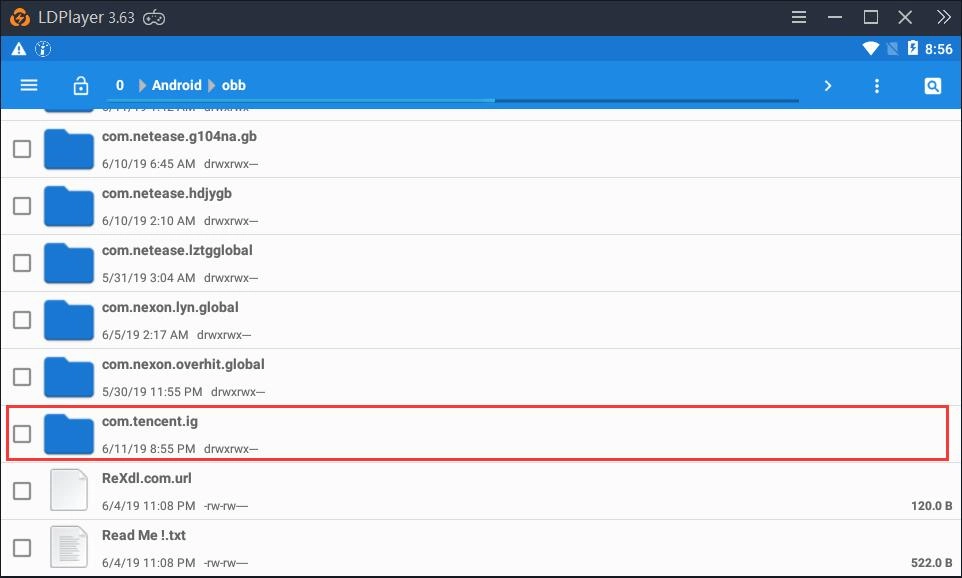962x578 pixels.
Task: Click the lock icon beside the path bar
Action: (80, 85)
